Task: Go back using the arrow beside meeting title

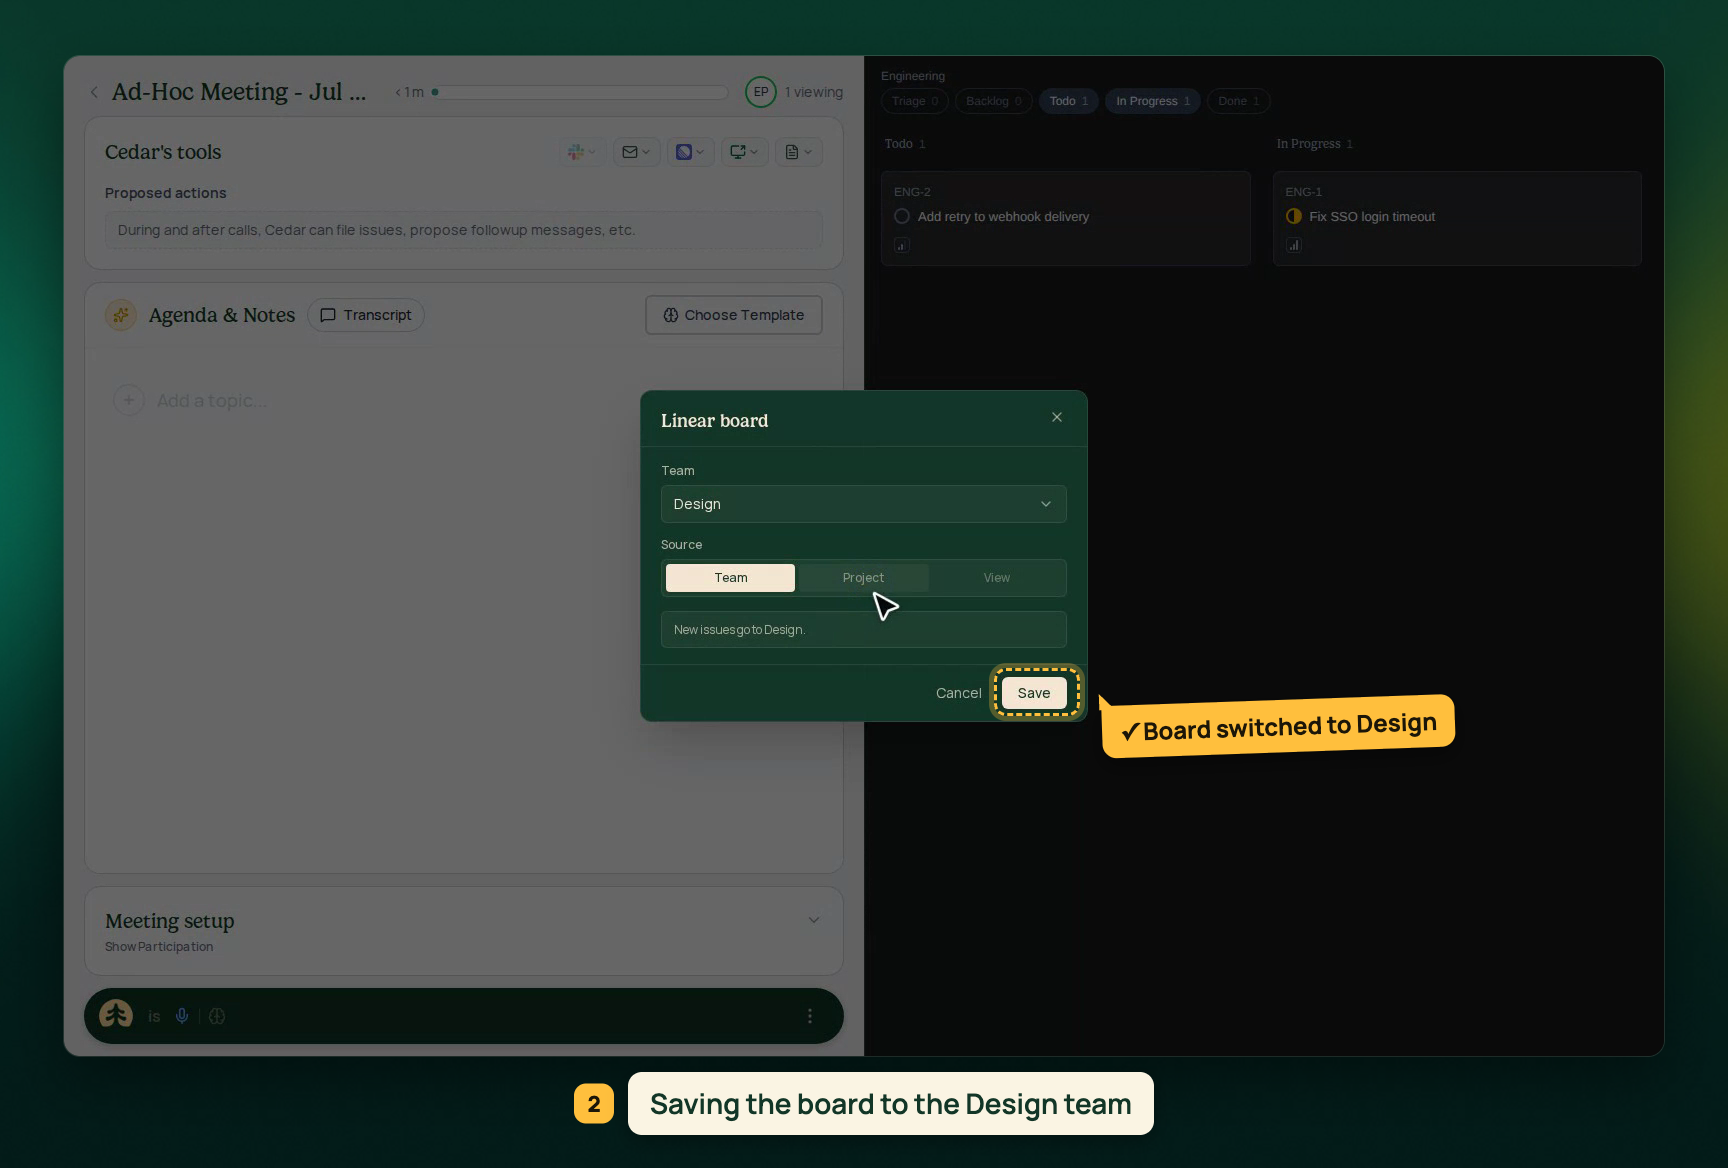Action: point(94,92)
